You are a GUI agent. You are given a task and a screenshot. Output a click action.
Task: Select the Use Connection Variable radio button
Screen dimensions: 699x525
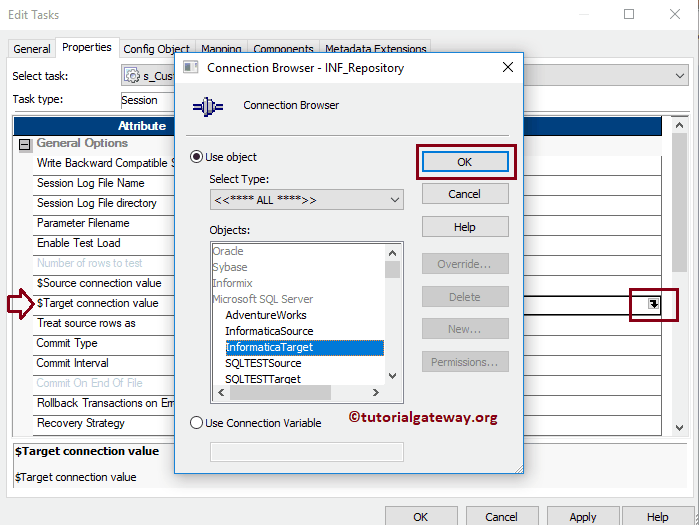[197, 422]
